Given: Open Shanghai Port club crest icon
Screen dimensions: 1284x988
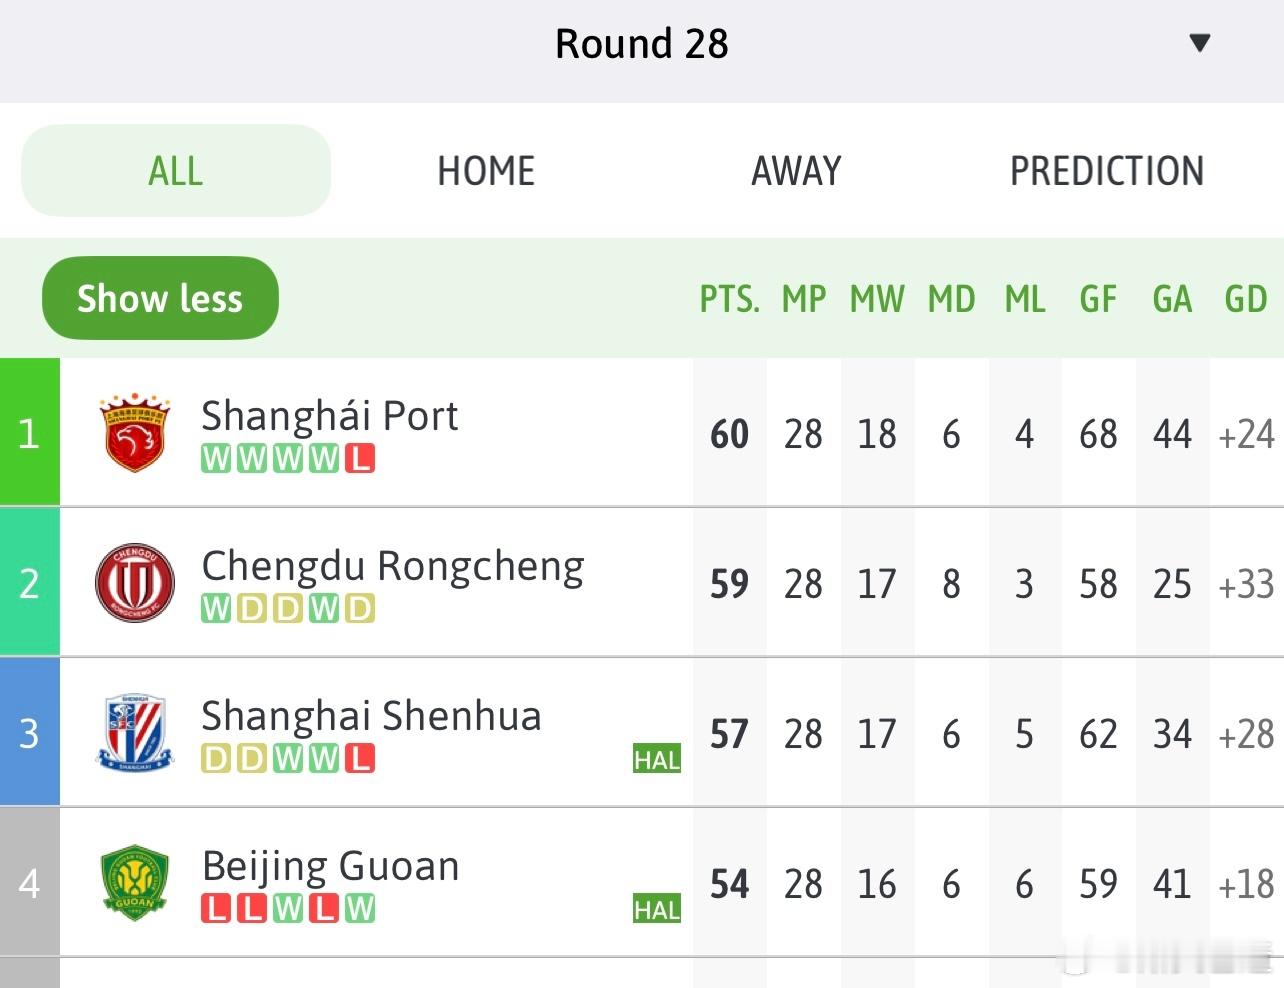Looking at the screenshot, I should (134, 433).
